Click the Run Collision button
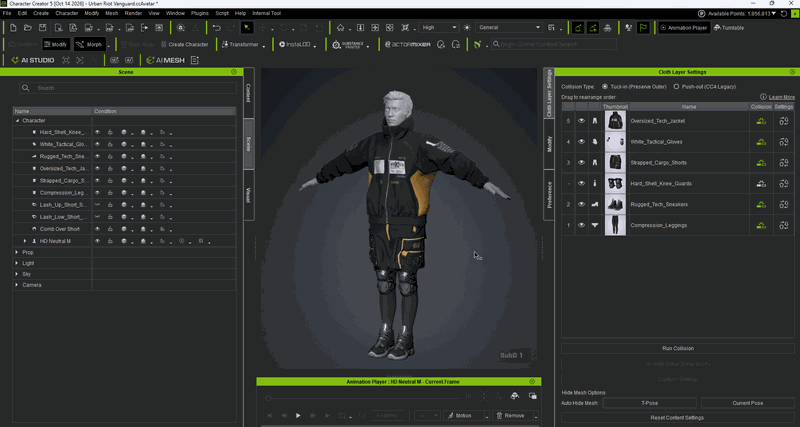The height and width of the screenshot is (427, 800). click(678, 348)
